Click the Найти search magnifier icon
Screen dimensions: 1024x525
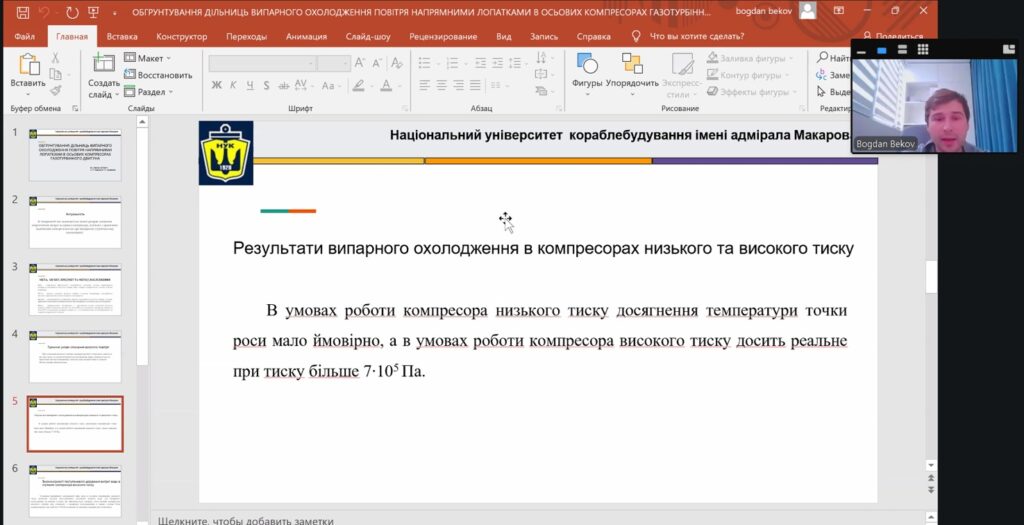[x=821, y=58]
